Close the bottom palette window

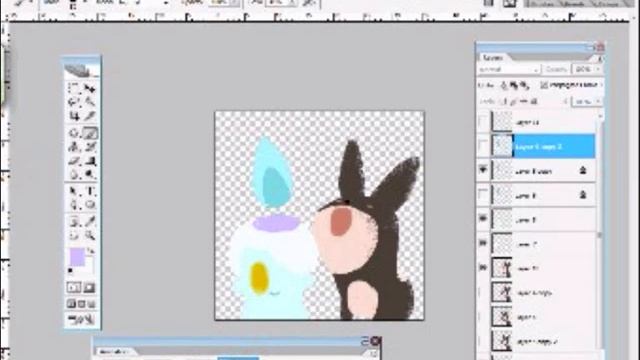point(375,341)
